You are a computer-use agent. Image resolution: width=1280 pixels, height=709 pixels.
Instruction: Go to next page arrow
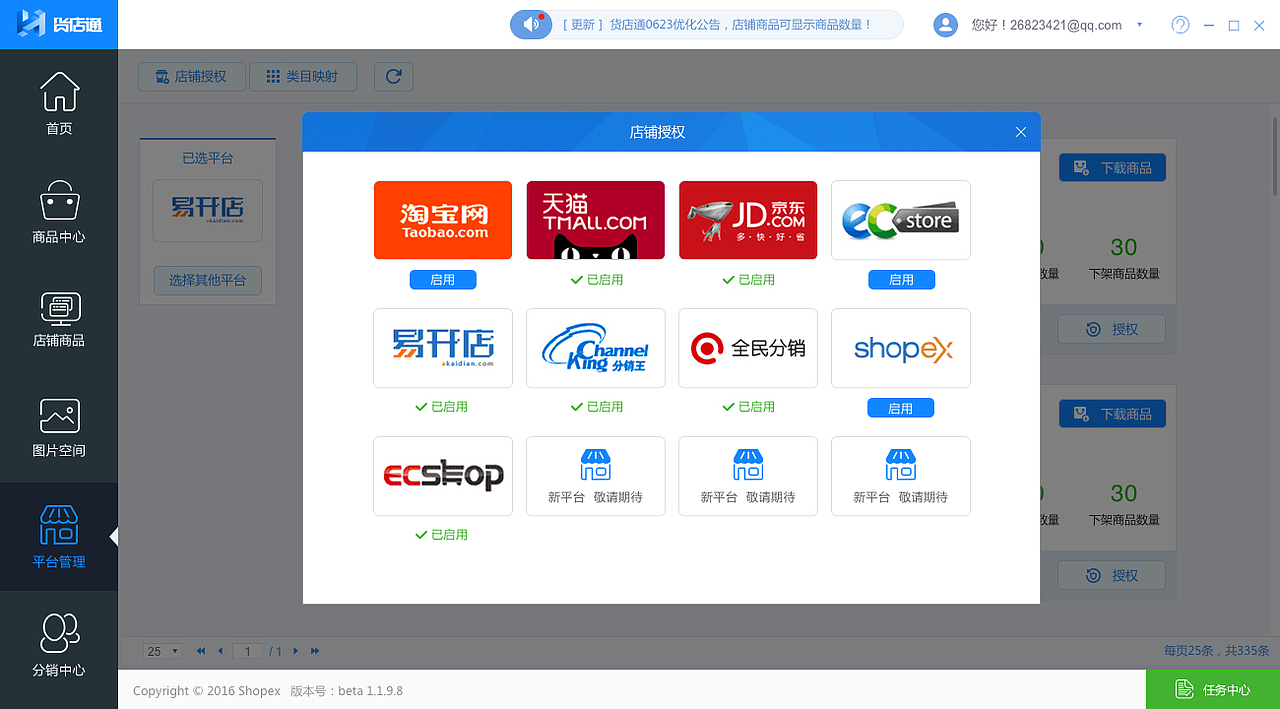(x=296, y=651)
